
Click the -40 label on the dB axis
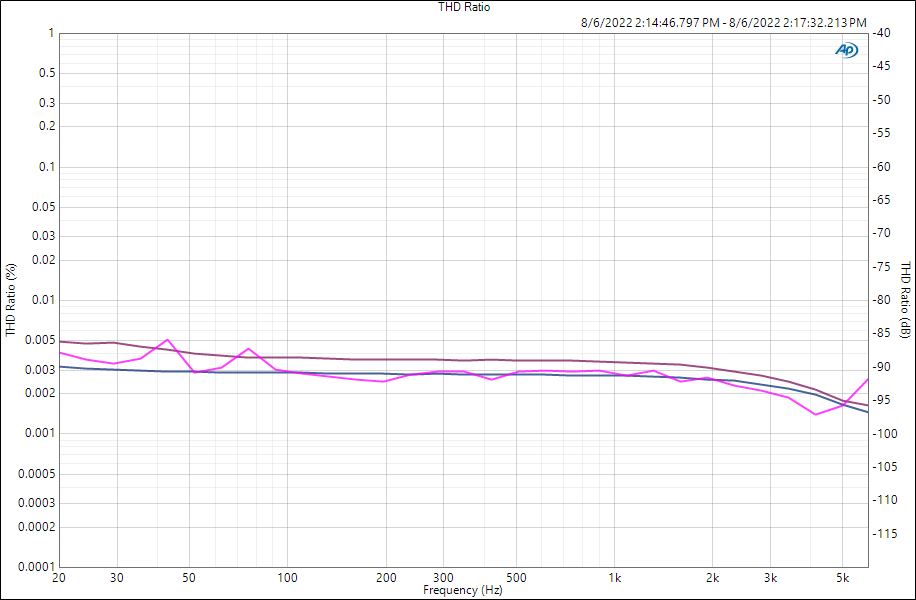[x=881, y=33]
